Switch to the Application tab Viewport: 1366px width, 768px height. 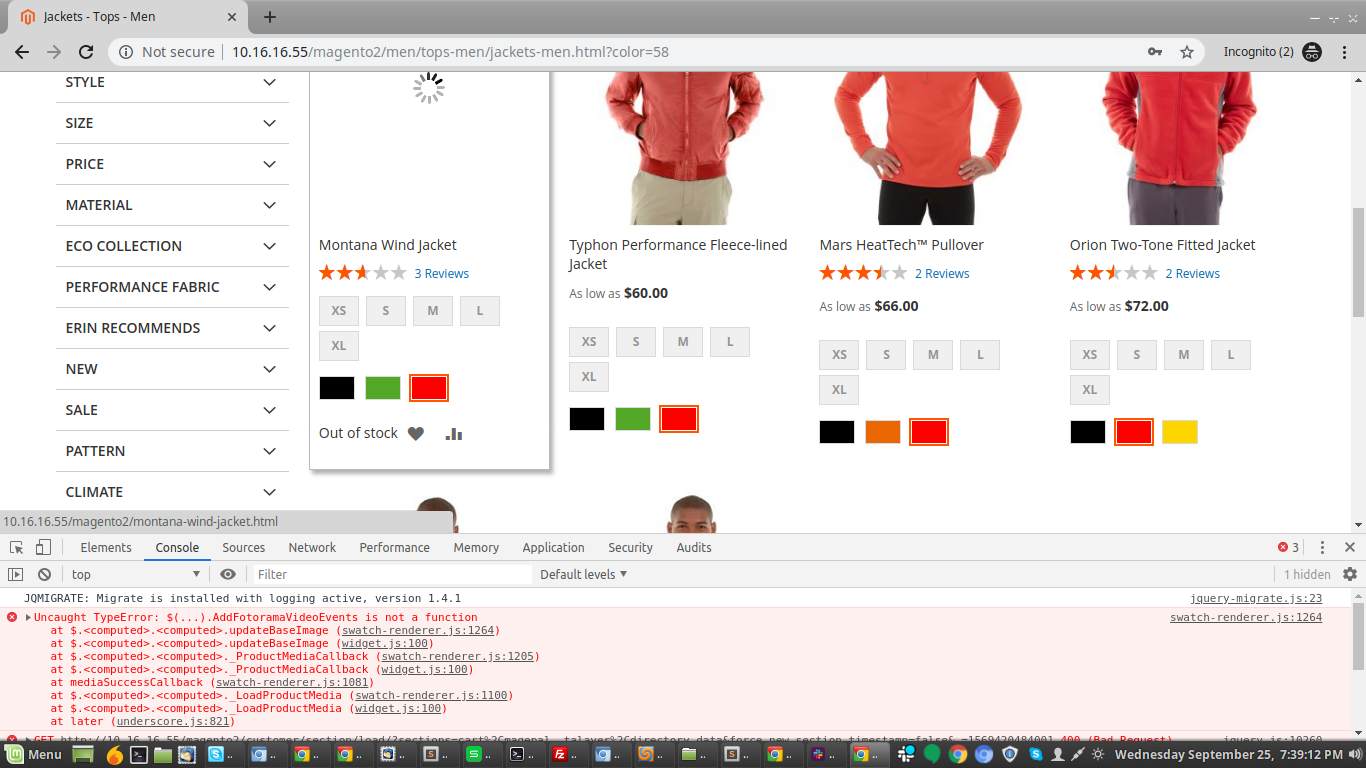pyautogui.click(x=553, y=547)
